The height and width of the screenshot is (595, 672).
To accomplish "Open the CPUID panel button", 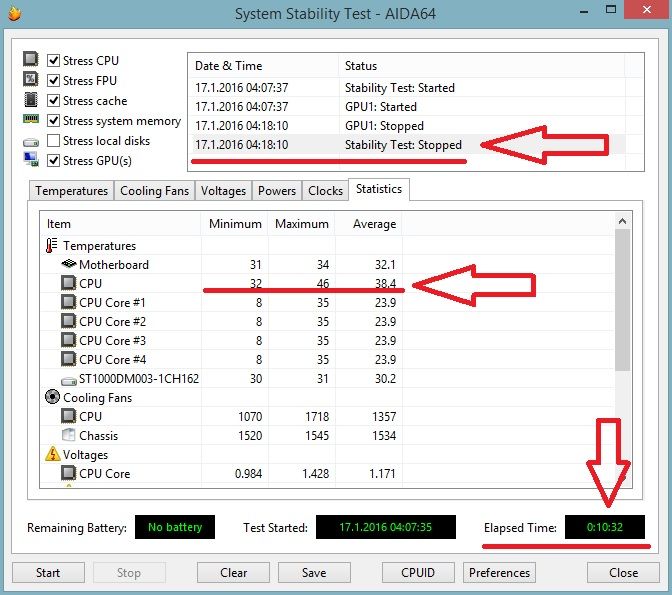I will pyautogui.click(x=418, y=573).
